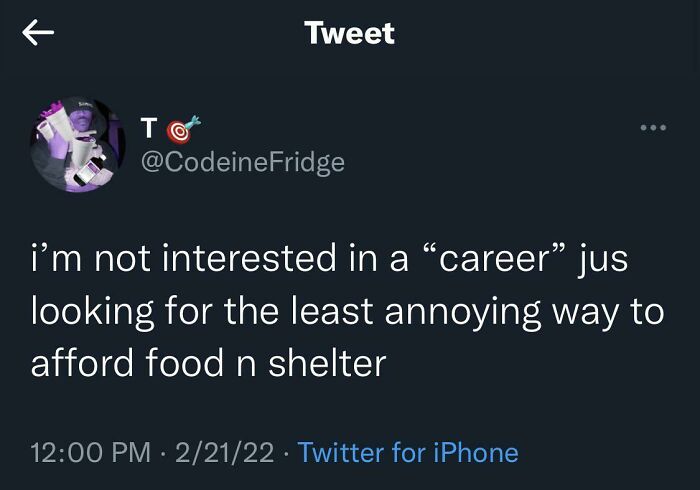Go back using the left arrow
Viewport: 700px width, 490px height.
[37, 33]
